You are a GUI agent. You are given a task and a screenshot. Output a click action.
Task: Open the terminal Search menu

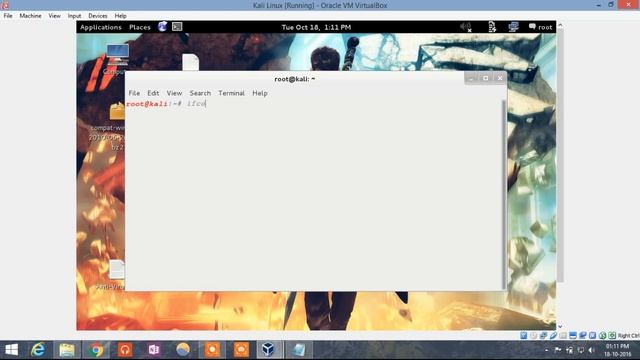200,93
